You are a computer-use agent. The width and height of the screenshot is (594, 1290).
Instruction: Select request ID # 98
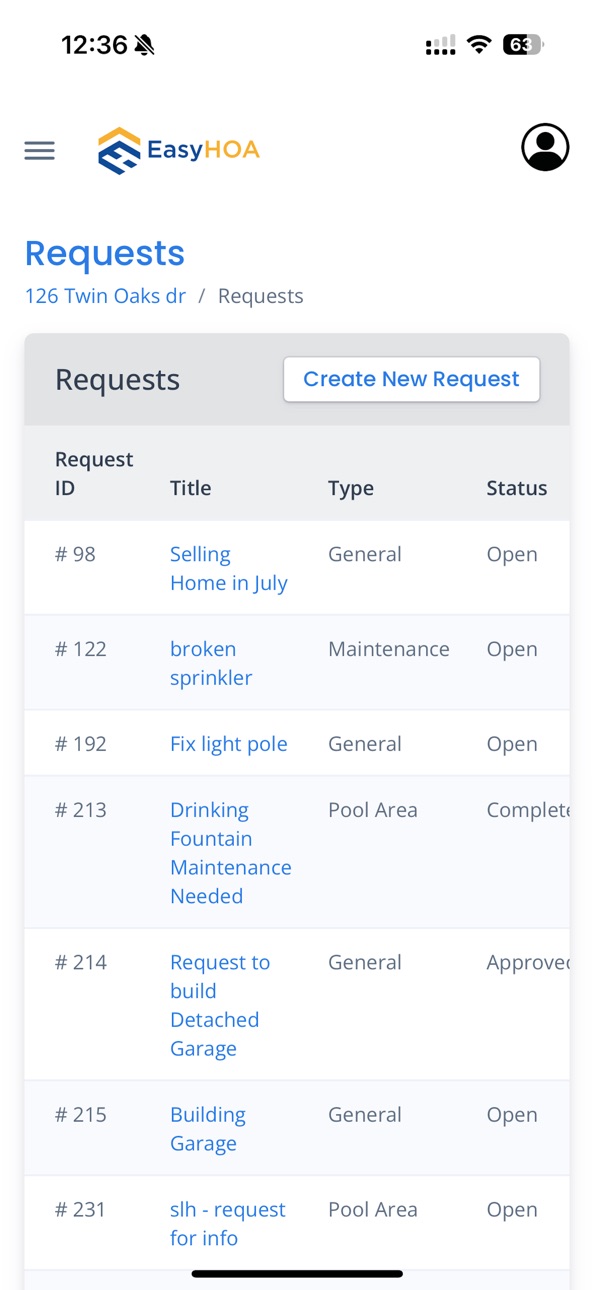tap(75, 554)
